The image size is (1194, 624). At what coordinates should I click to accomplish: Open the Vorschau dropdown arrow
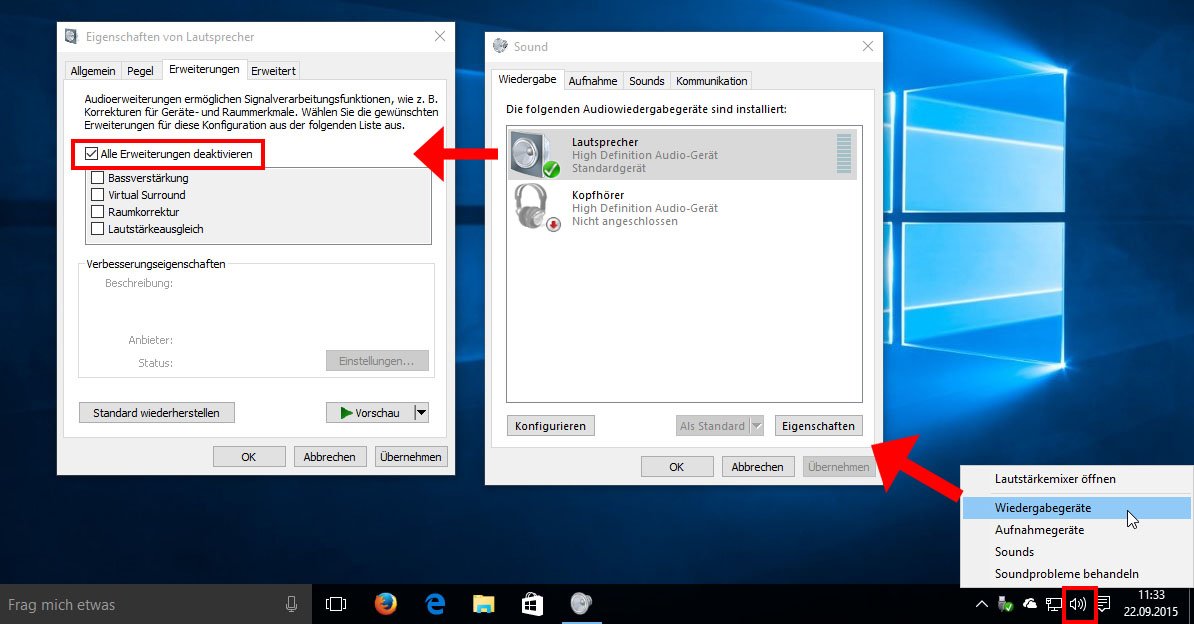(420, 411)
